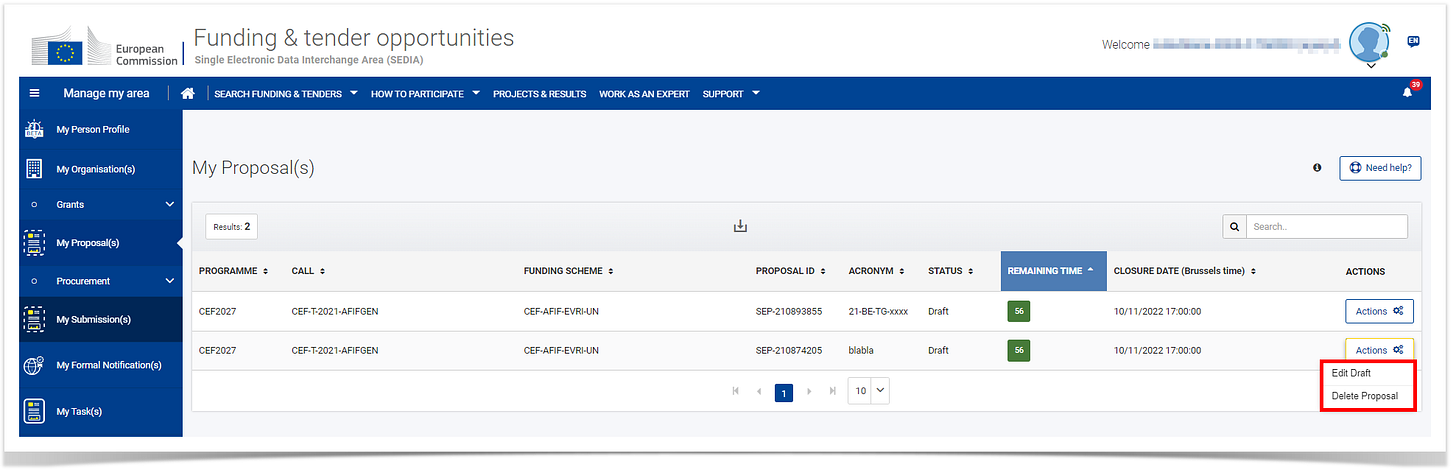This screenshot has width=1456, height=473.
Task: Sort by CALL column
Action: click(x=308, y=271)
